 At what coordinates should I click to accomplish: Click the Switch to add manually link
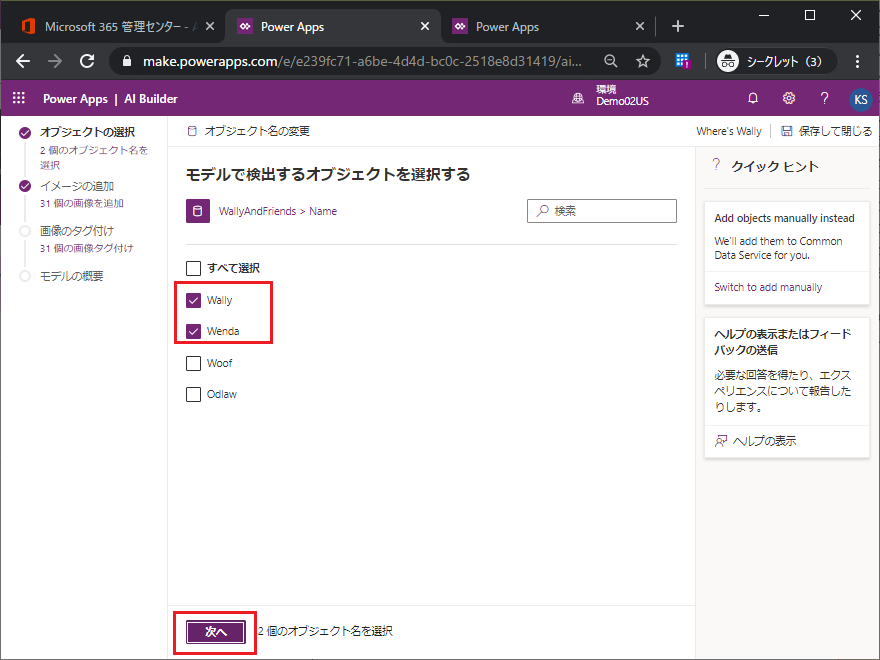click(768, 287)
